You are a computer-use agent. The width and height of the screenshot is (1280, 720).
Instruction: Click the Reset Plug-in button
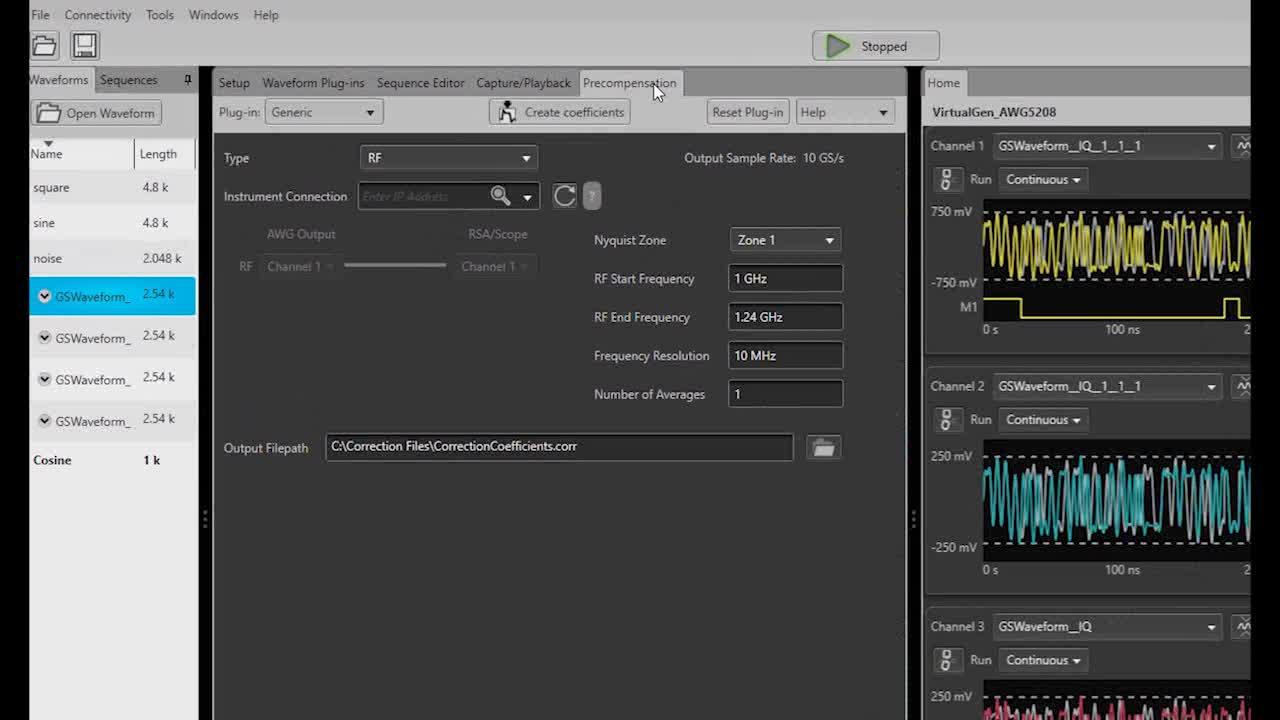click(748, 112)
